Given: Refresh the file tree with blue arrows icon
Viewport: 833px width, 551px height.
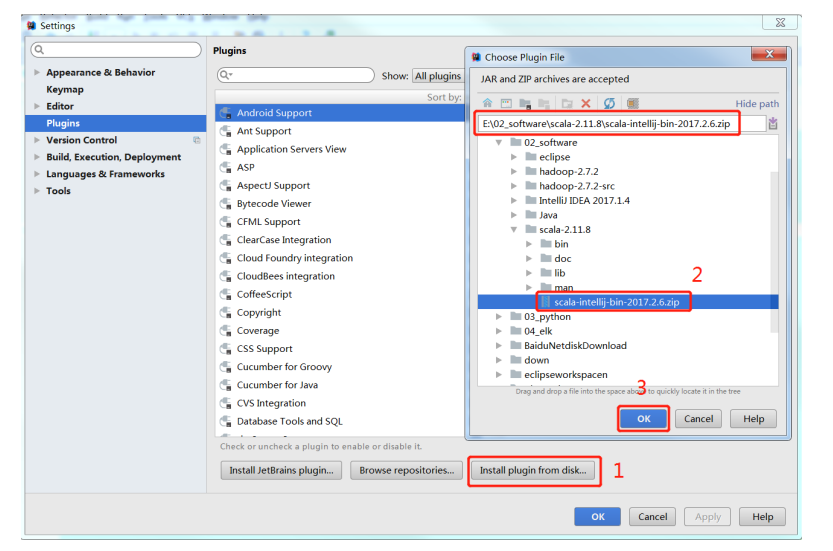Looking at the screenshot, I should click(609, 103).
